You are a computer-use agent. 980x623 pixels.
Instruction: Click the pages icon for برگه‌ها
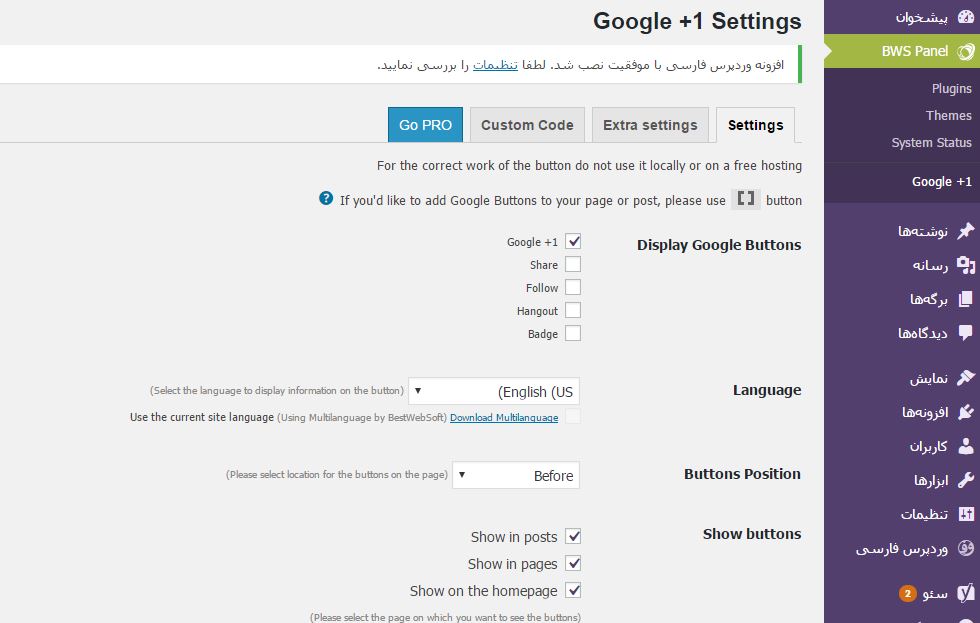[966, 299]
